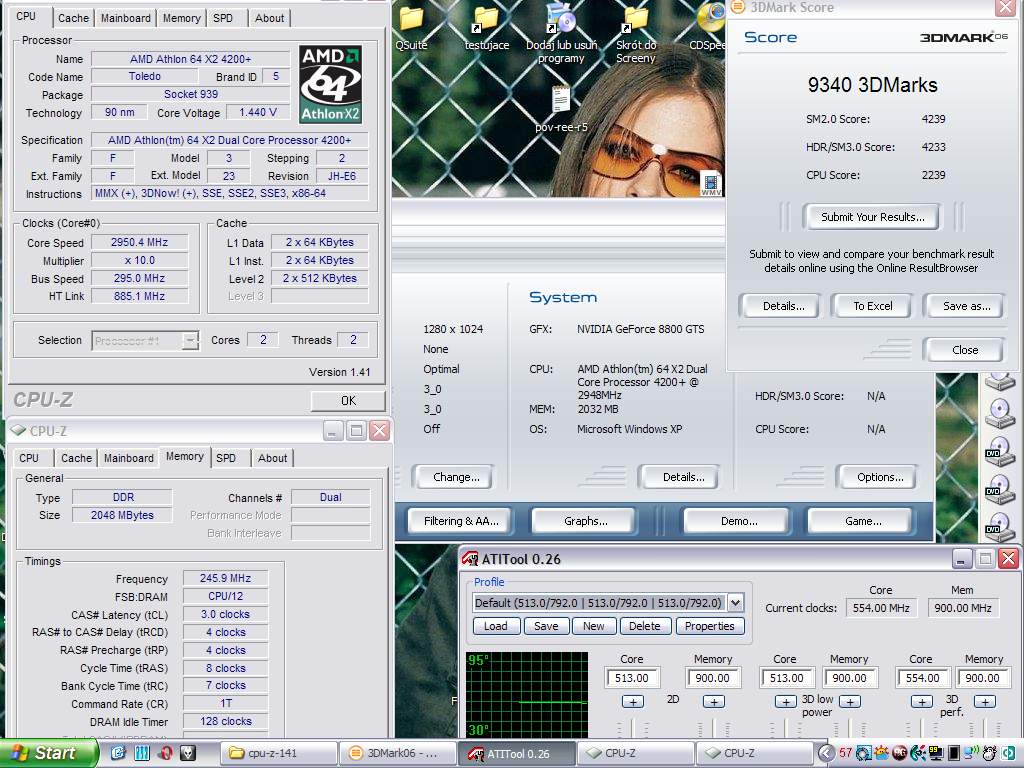Viewport: 1024px width, 768px height.
Task: Click the Core Speed 2950.4 MHz value
Action: [139, 242]
